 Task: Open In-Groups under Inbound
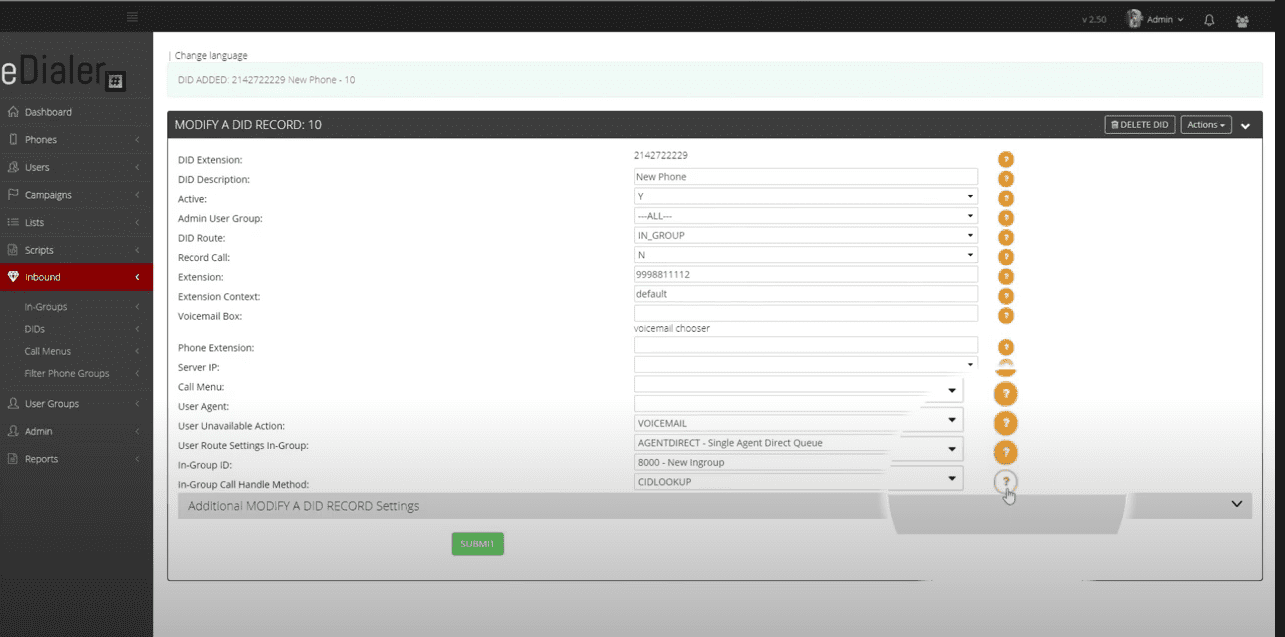[46, 307]
